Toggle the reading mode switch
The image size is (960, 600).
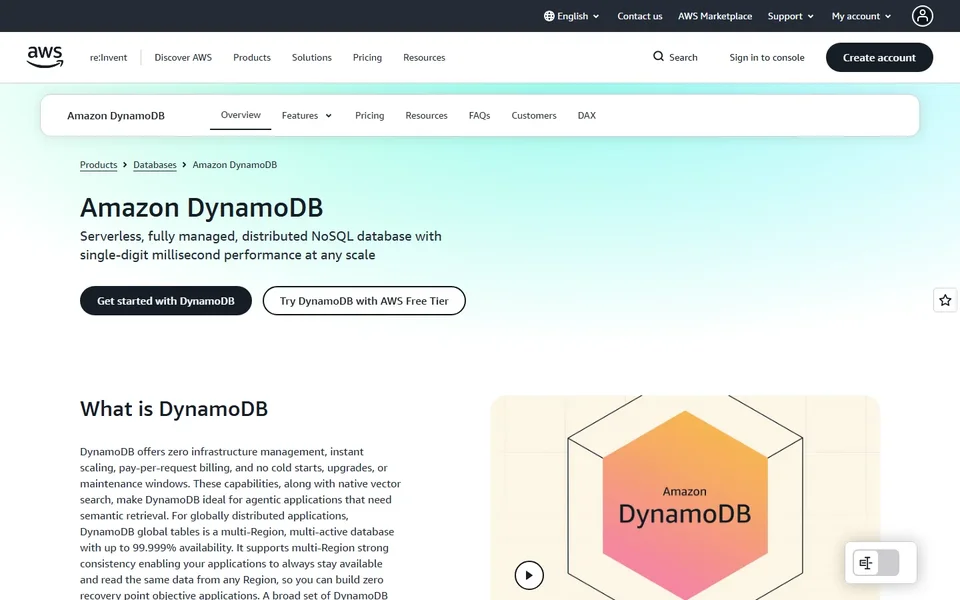pyautogui.click(x=876, y=563)
